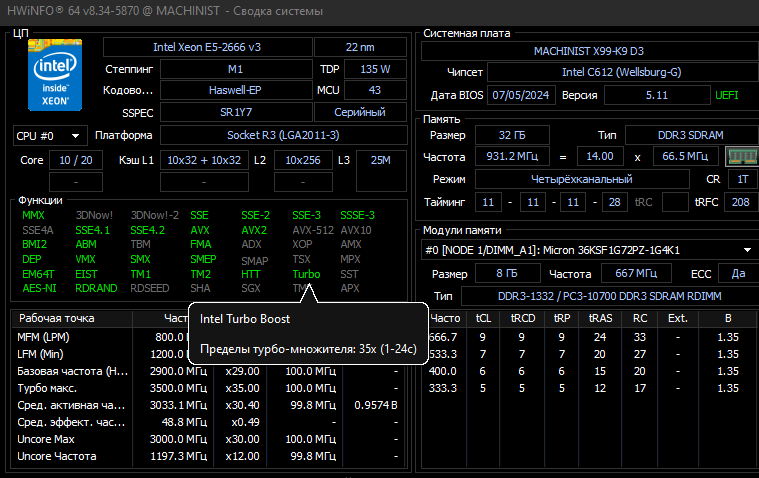Click the HTT feature label

pyautogui.click(x=251, y=274)
